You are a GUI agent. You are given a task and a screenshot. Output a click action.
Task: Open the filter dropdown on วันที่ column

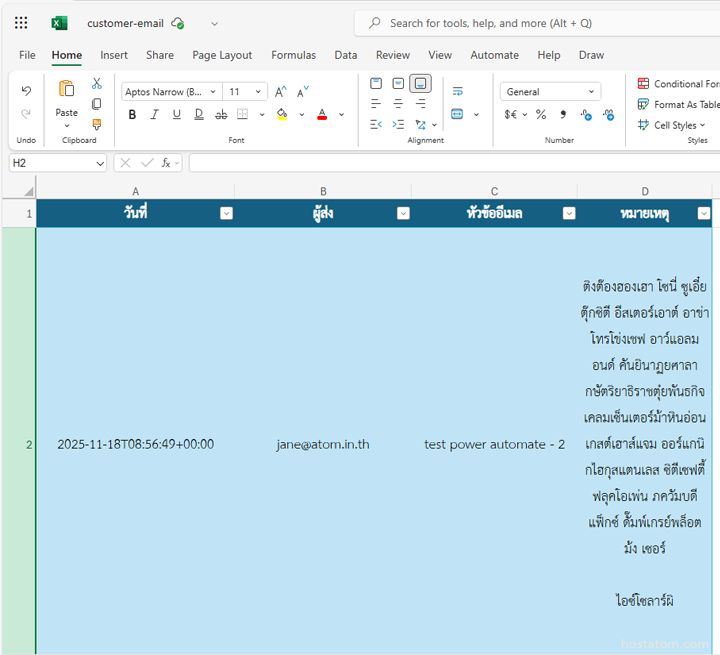click(x=226, y=213)
